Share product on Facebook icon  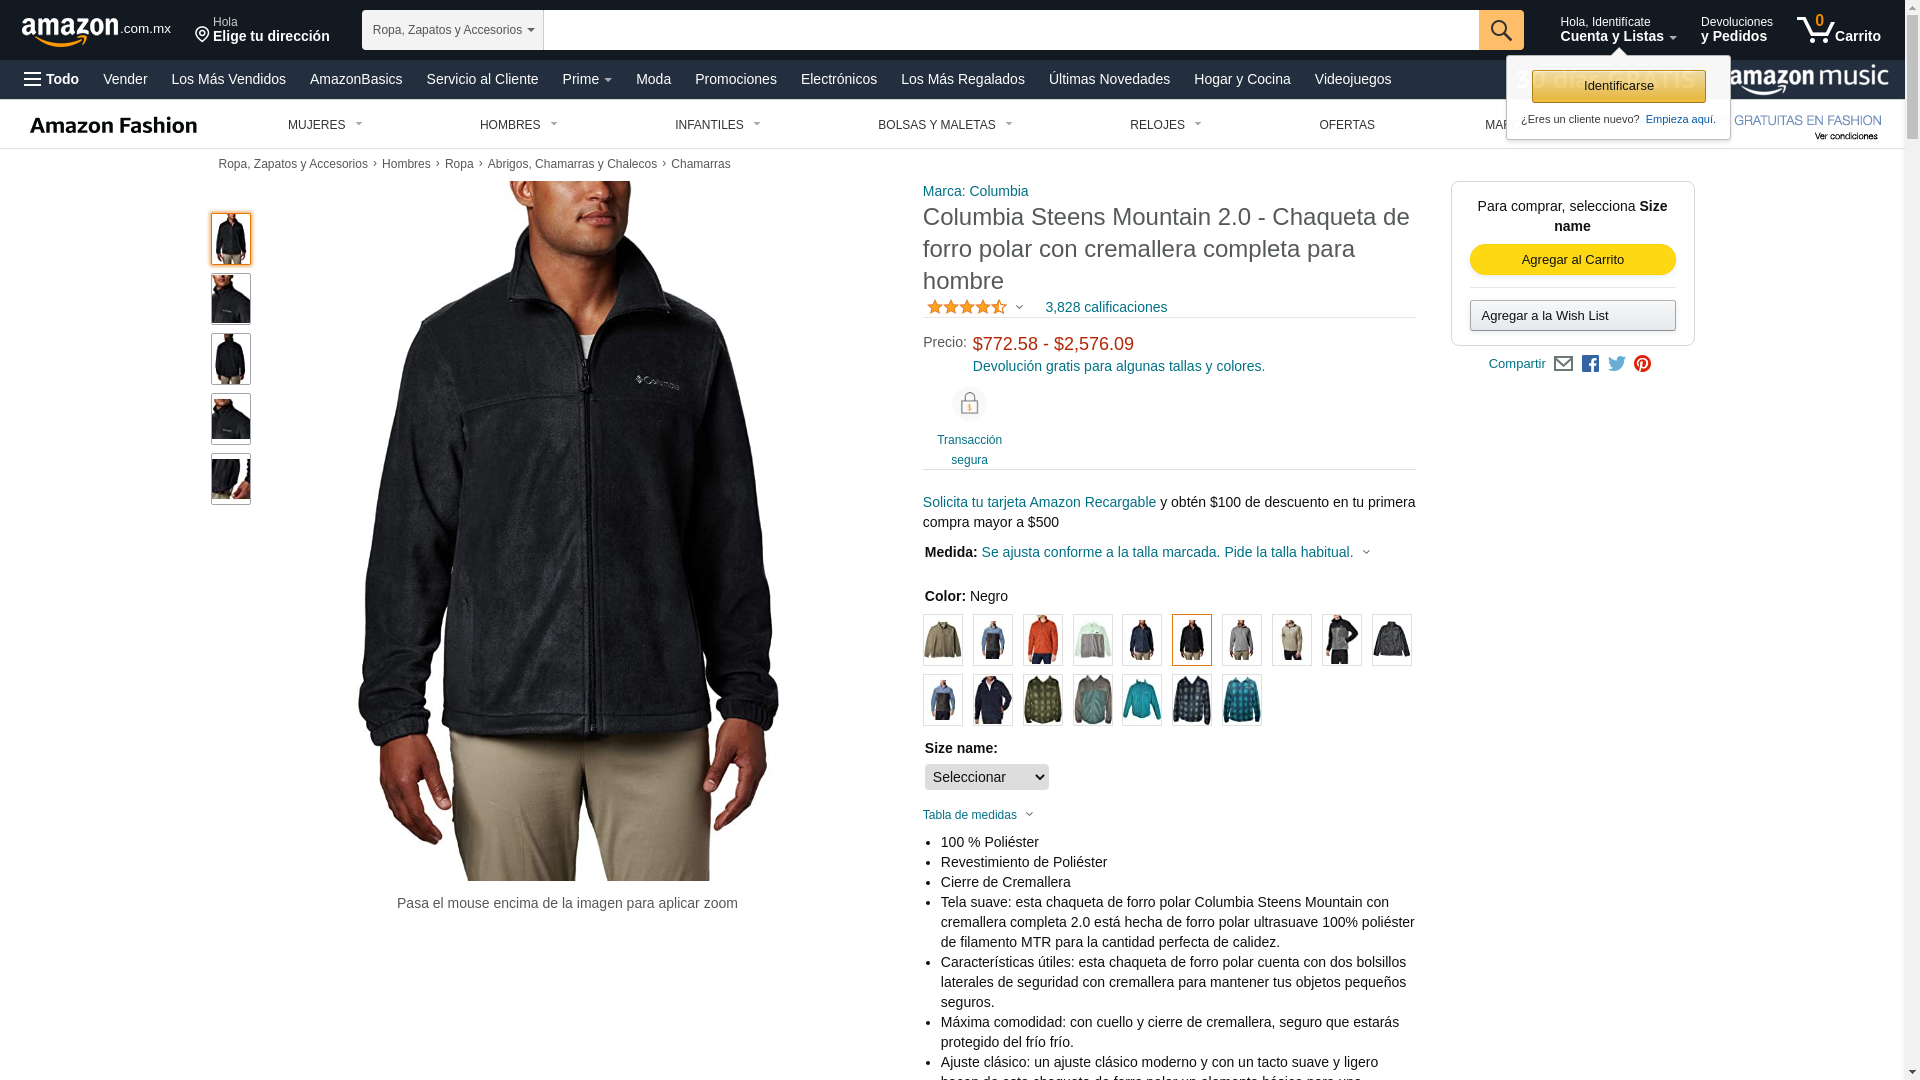pos(1590,364)
